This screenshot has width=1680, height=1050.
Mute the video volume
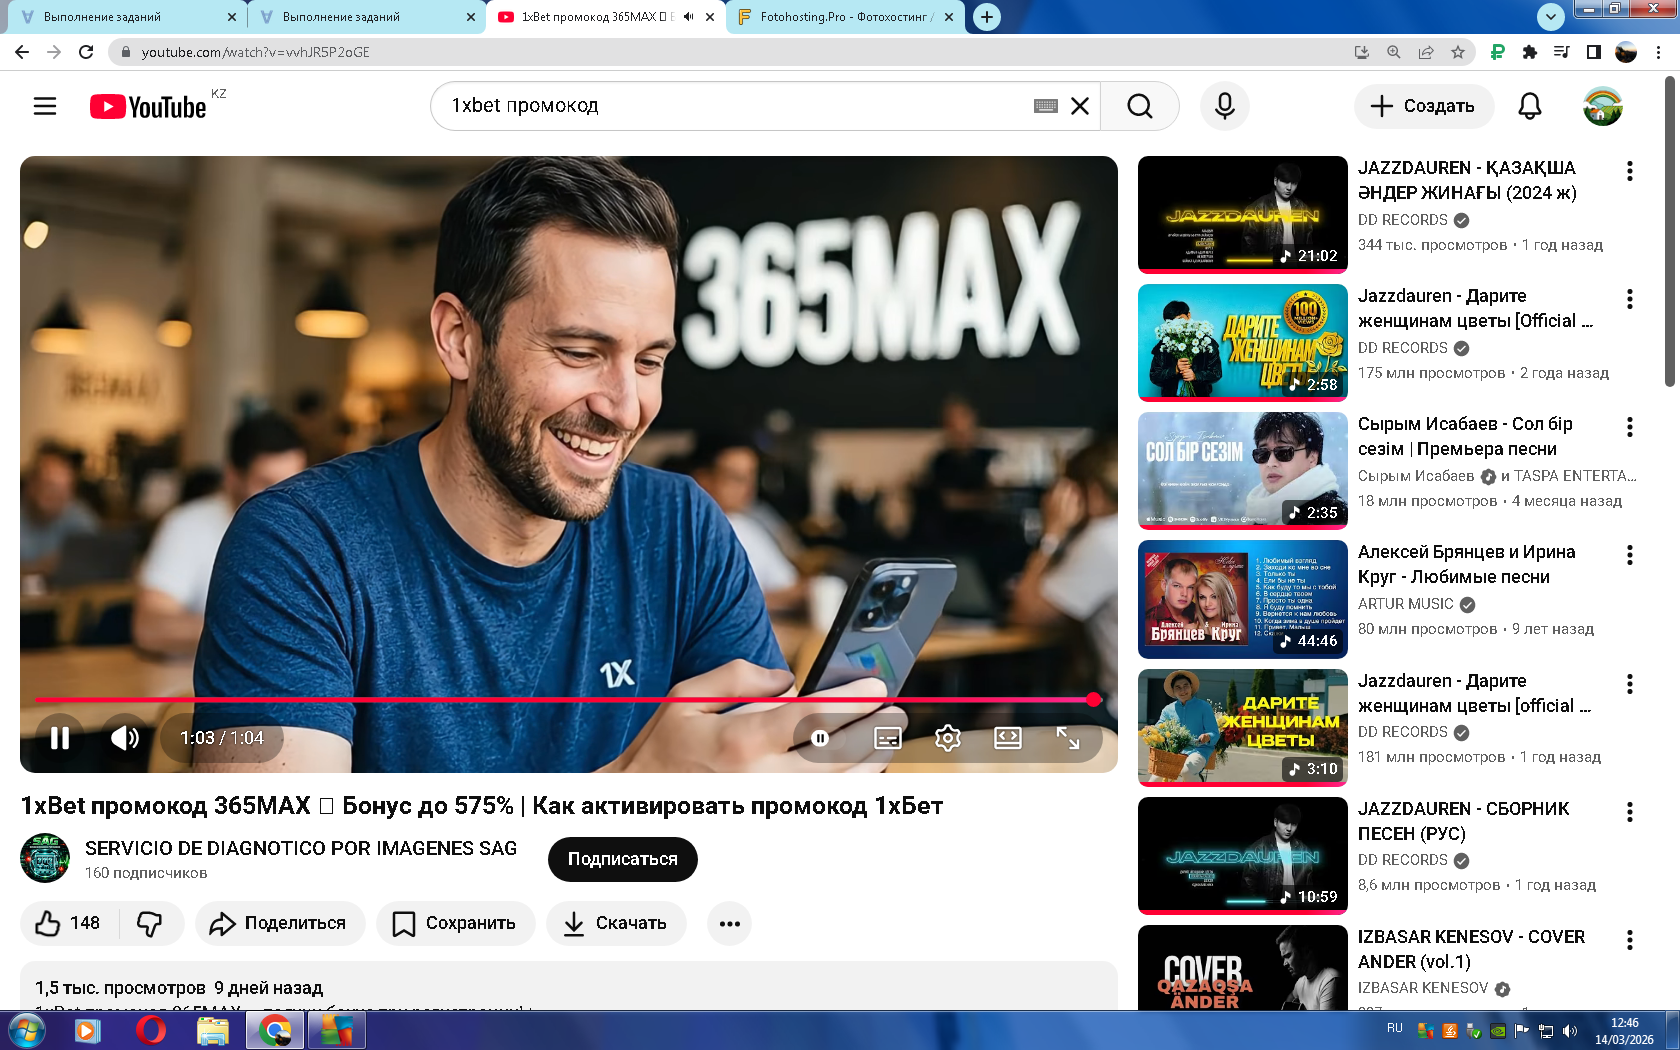point(125,738)
